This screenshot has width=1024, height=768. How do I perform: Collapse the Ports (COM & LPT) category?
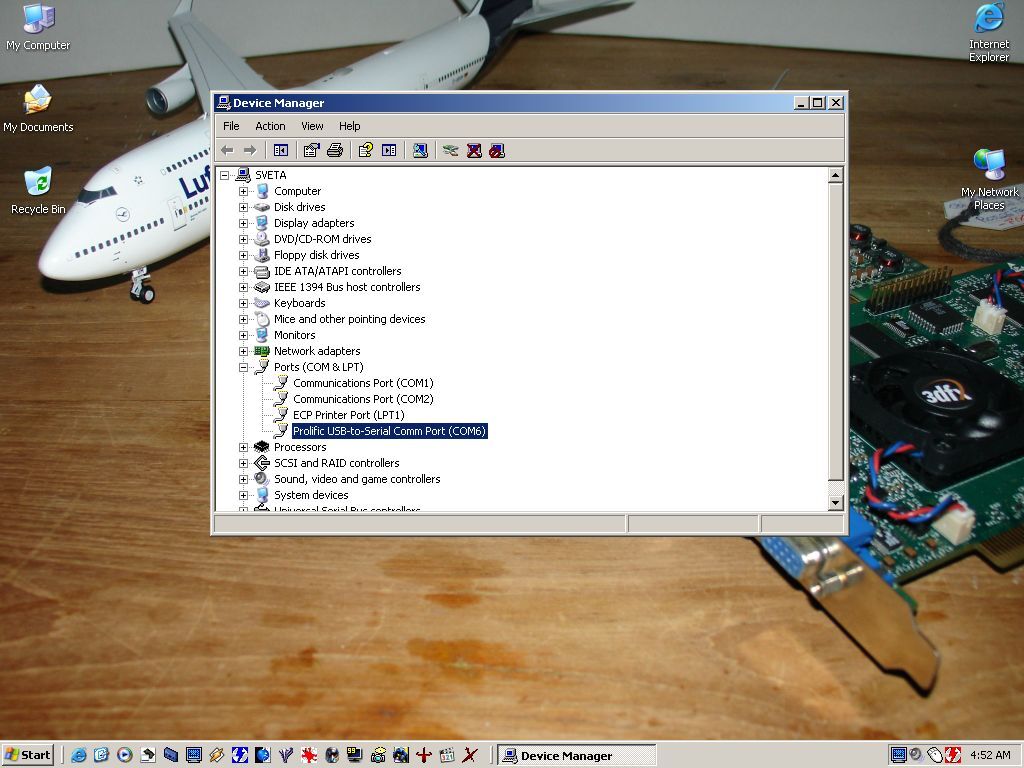pyautogui.click(x=244, y=367)
